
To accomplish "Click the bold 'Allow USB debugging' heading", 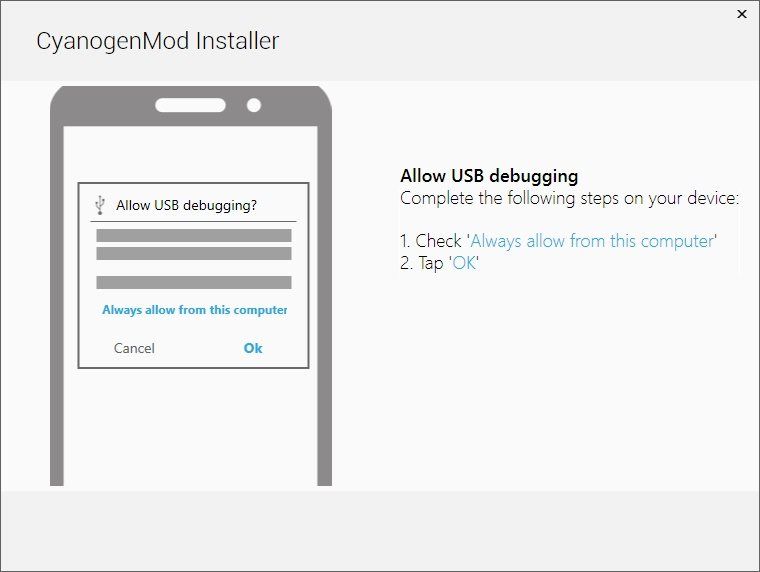I will pyautogui.click(x=489, y=176).
